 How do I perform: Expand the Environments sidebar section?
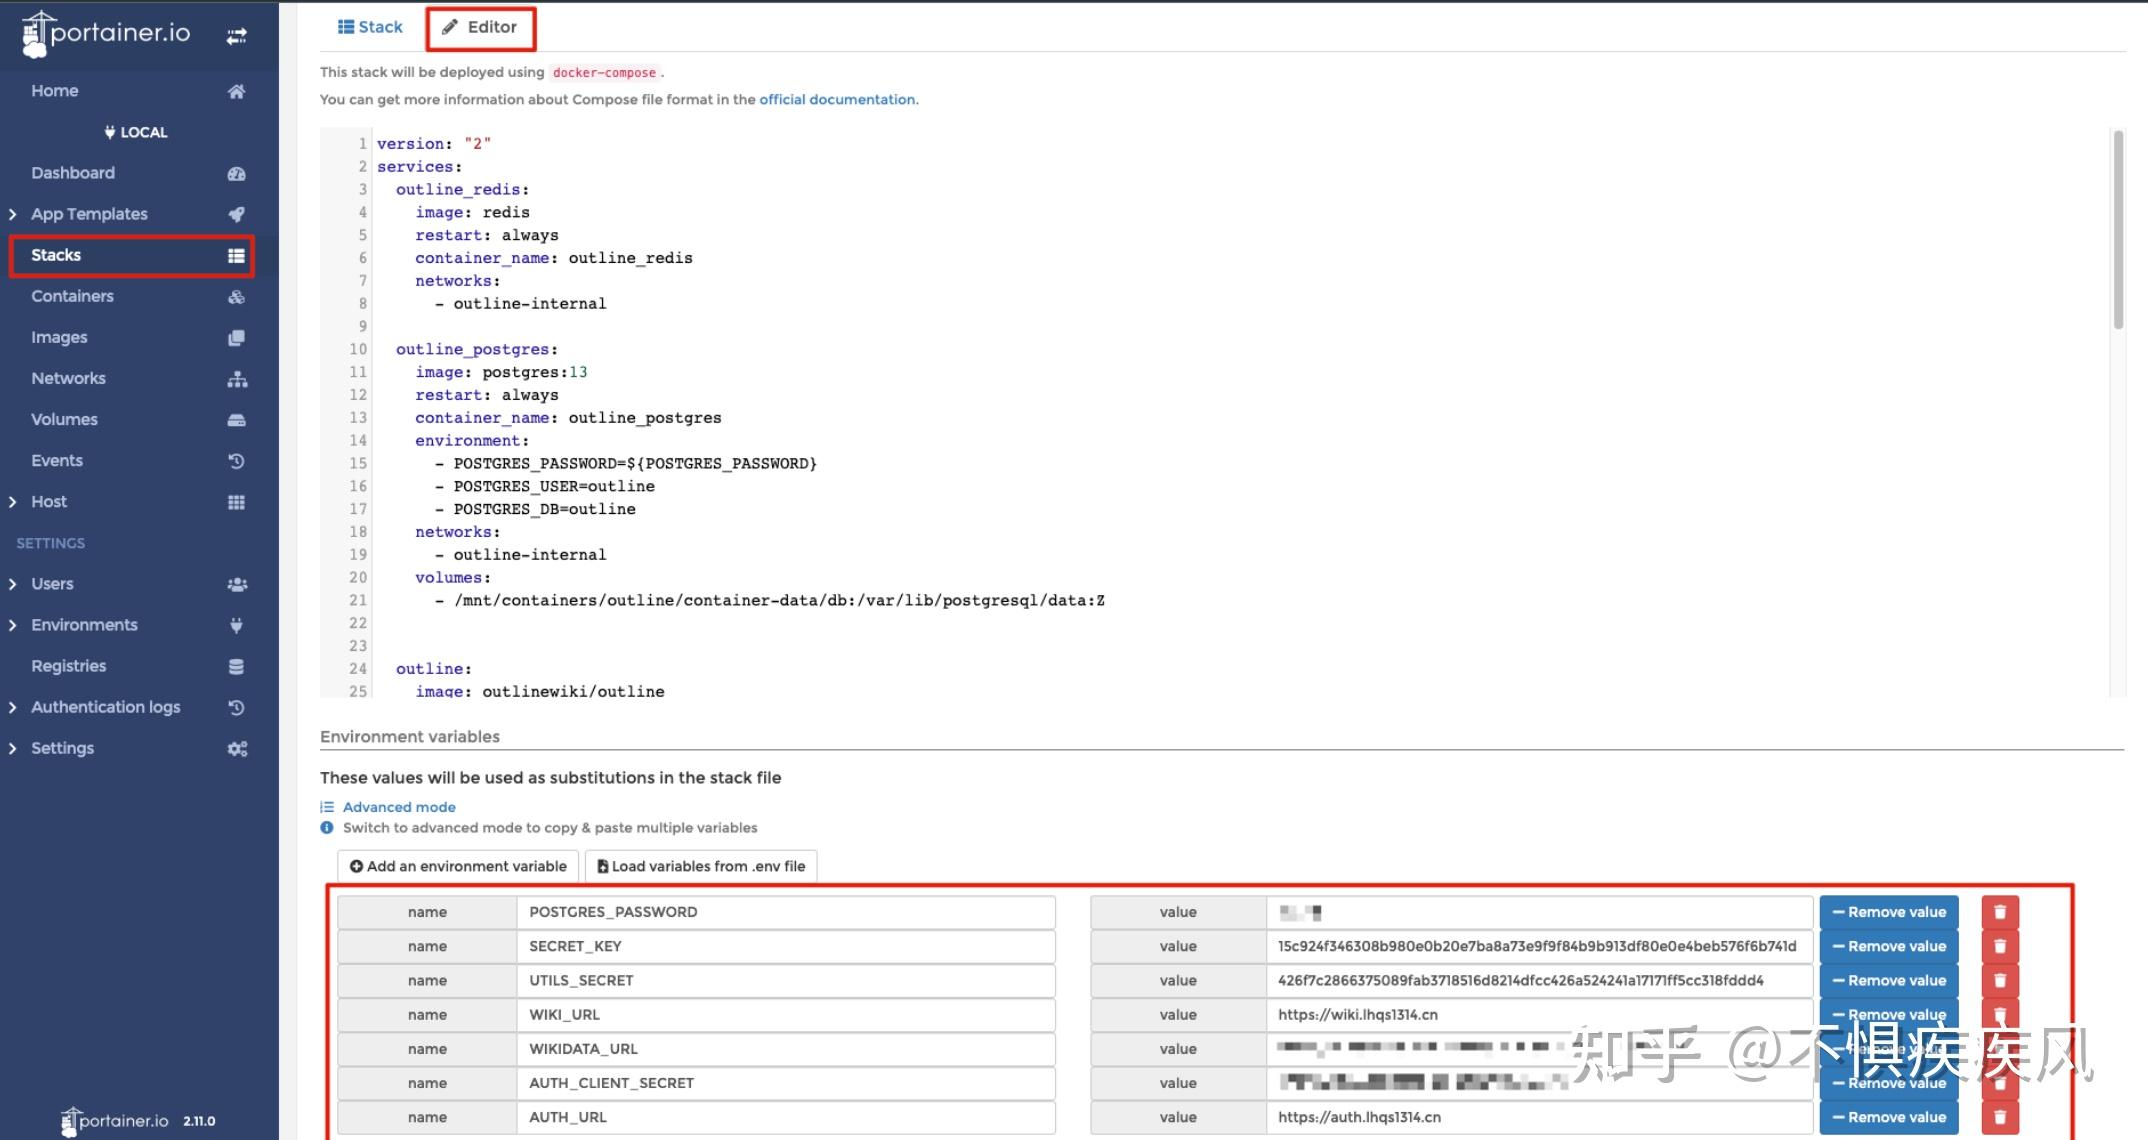pos(12,625)
